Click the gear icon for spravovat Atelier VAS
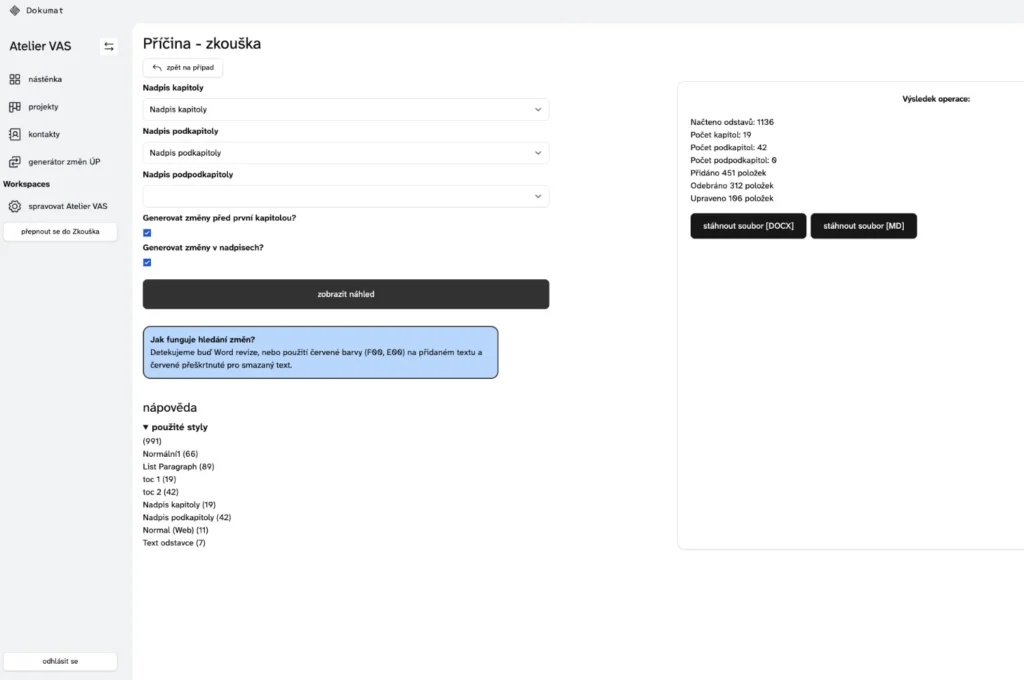This screenshot has width=1024, height=680. pyautogui.click(x=15, y=206)
